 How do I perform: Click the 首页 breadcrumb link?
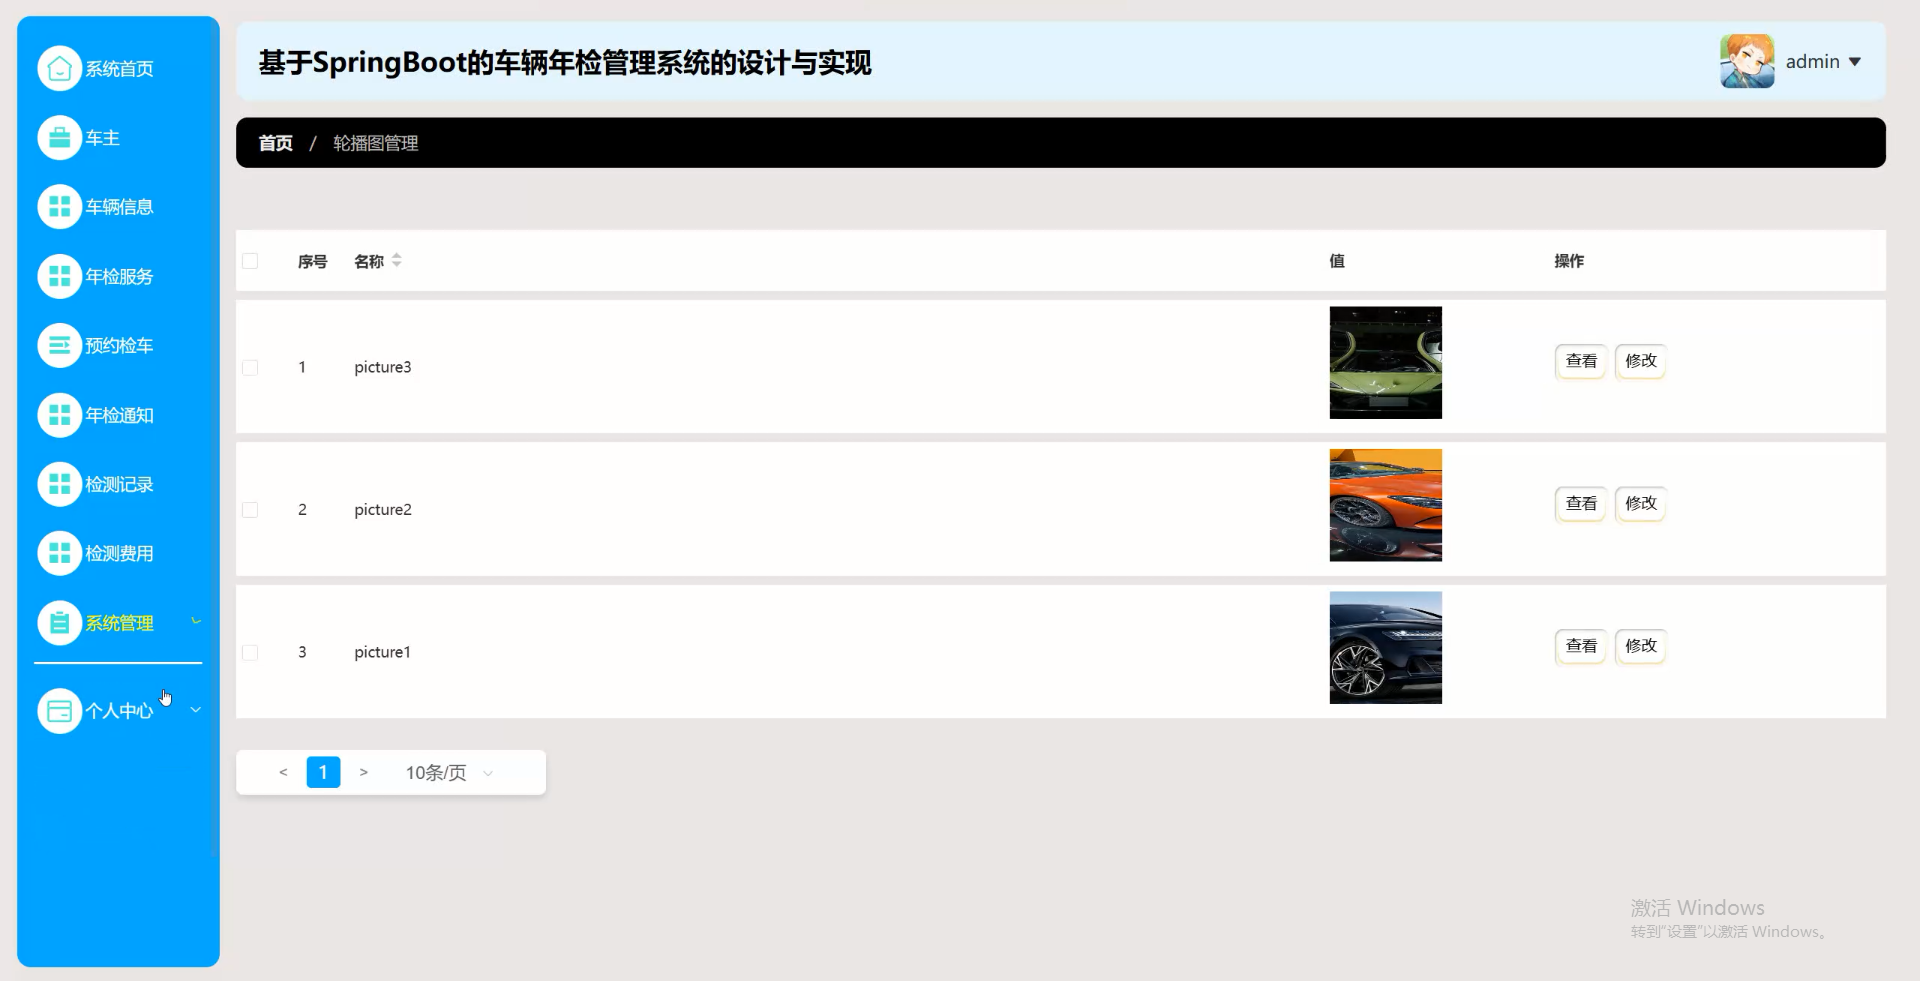[x=276, y=143]
